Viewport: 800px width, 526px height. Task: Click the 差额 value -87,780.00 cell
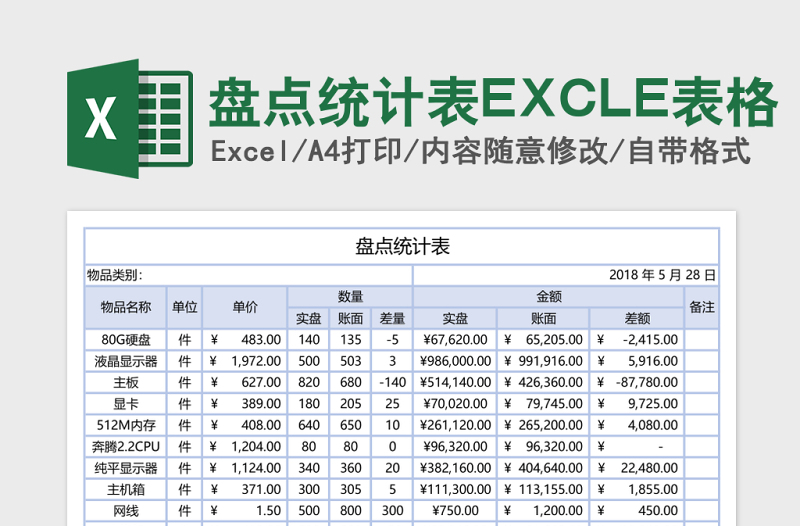(637, 383)
